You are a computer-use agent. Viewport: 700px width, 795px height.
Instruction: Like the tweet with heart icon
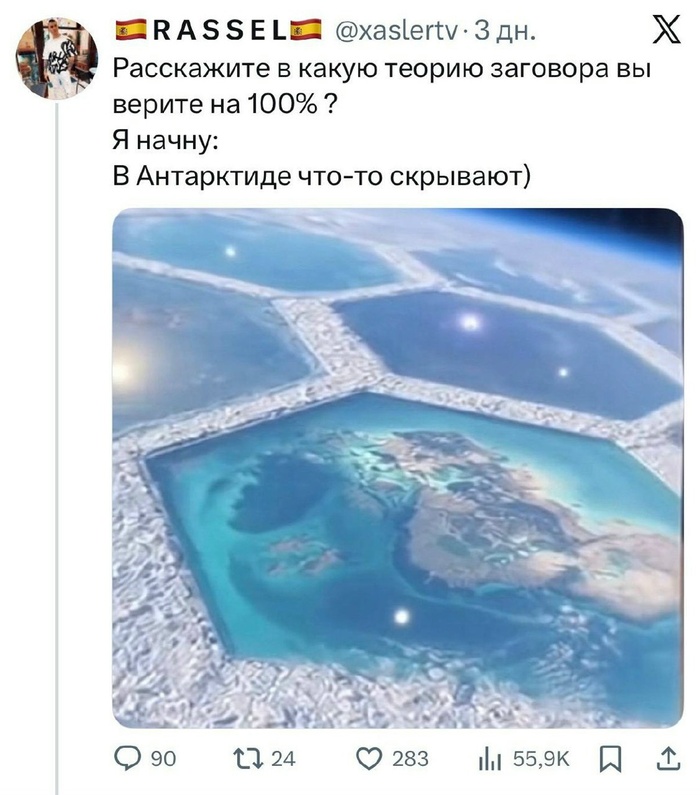pos(370,759)
